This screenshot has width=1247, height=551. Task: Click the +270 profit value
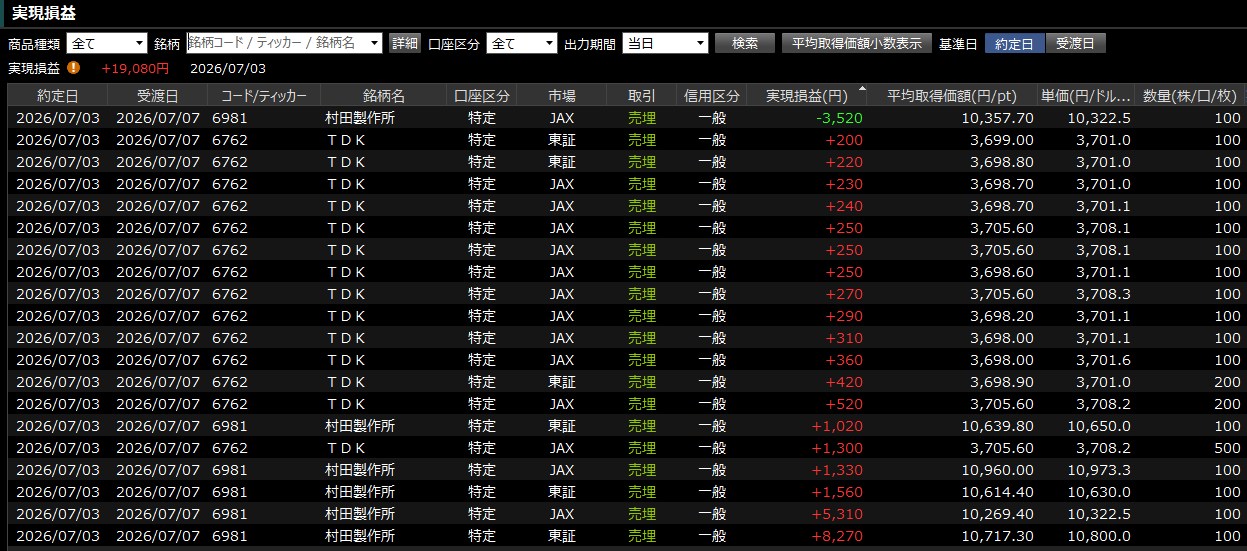click(x=844, y=294)
